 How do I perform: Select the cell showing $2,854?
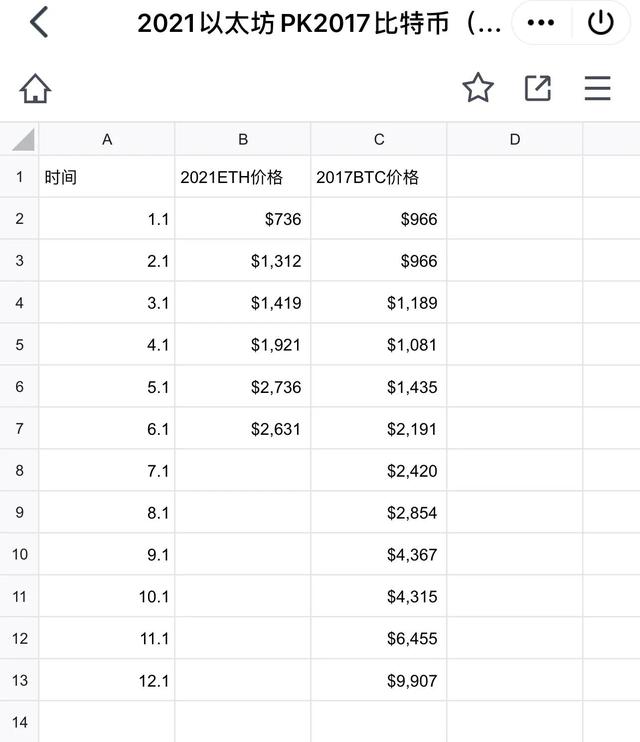[x=379, y=512]
